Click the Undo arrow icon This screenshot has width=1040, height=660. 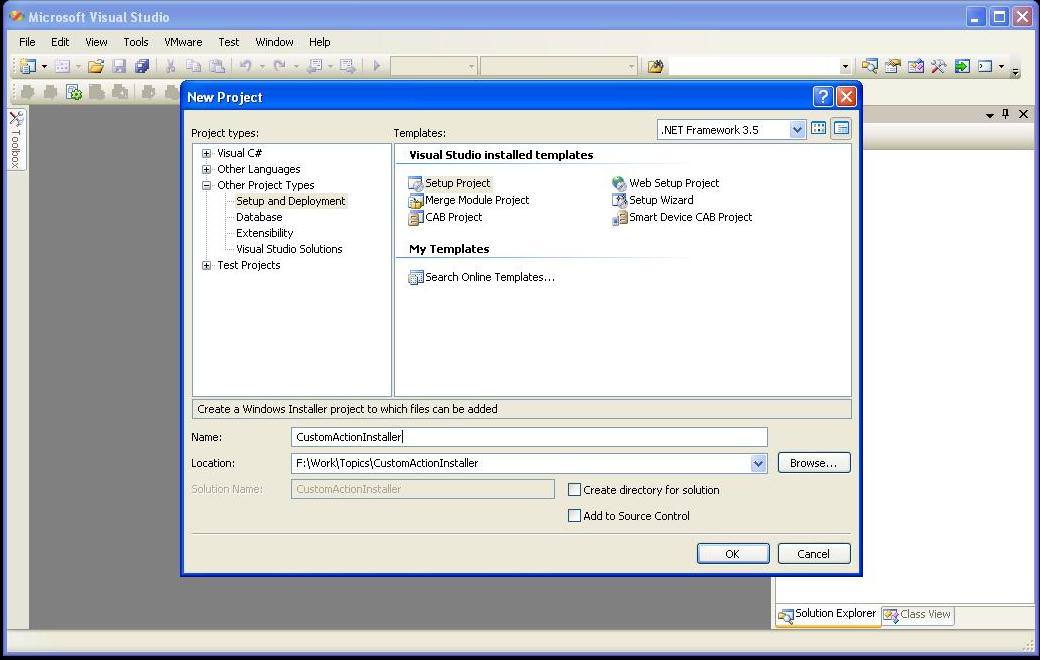(245, 66)
